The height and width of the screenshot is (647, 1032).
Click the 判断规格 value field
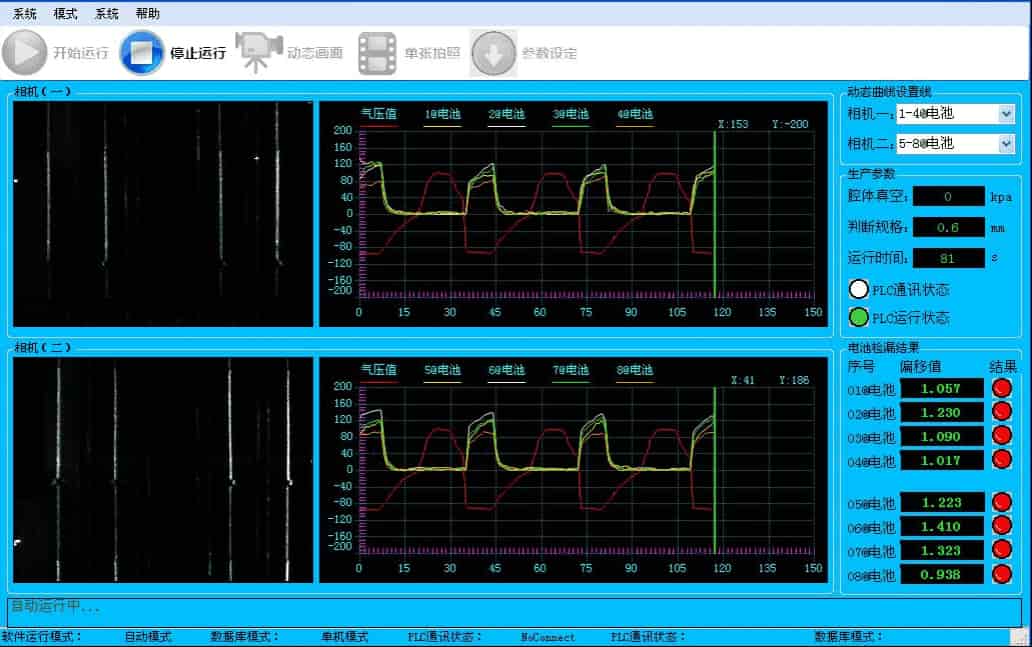948,227
